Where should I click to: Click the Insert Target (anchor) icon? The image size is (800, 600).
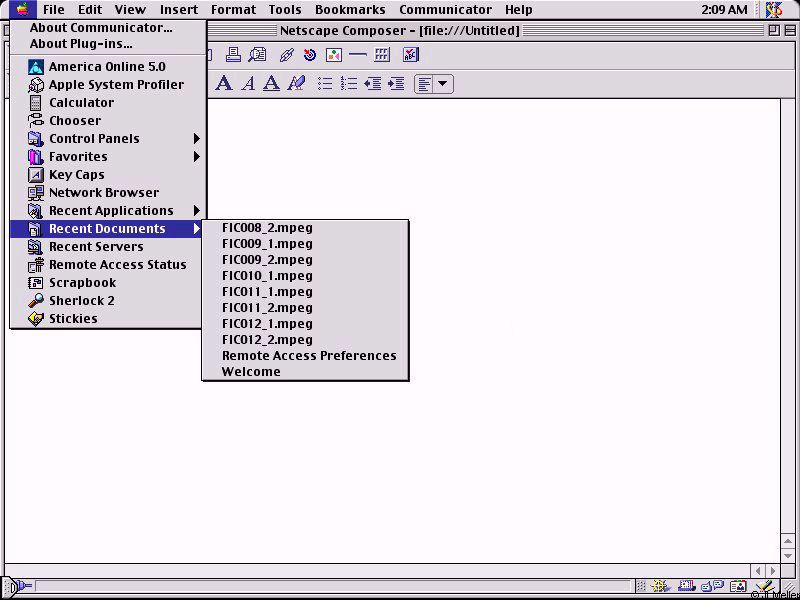310,55
